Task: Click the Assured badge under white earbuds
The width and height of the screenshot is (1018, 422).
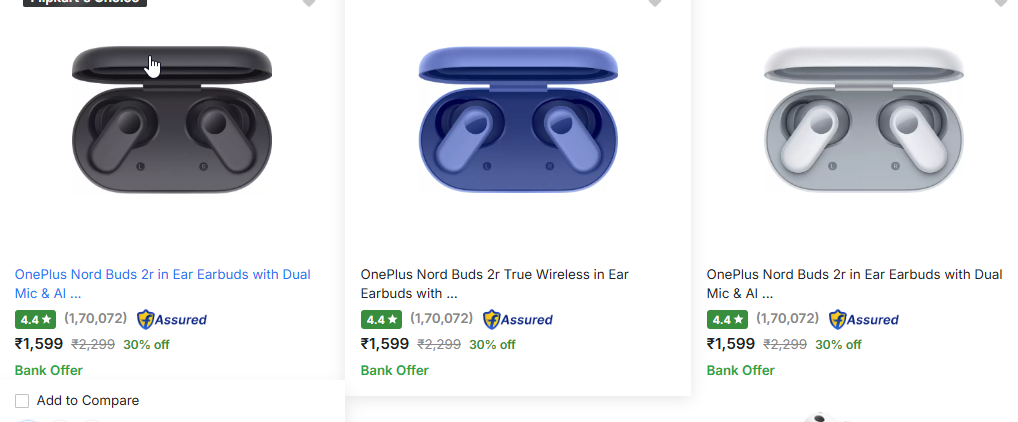Action: click(x=863, y=319)
